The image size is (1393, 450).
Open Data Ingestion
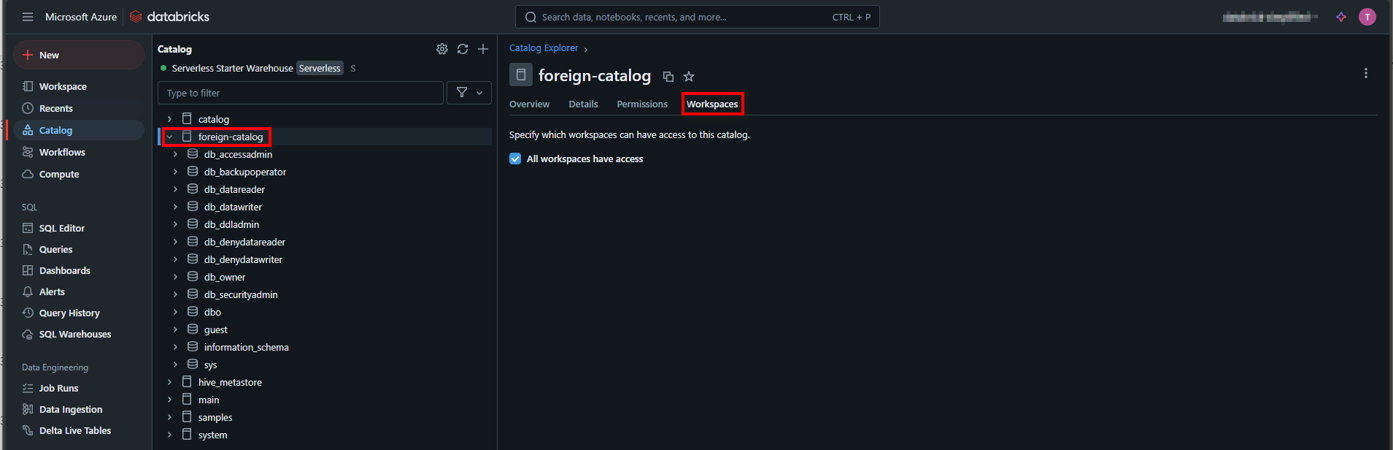79,409
